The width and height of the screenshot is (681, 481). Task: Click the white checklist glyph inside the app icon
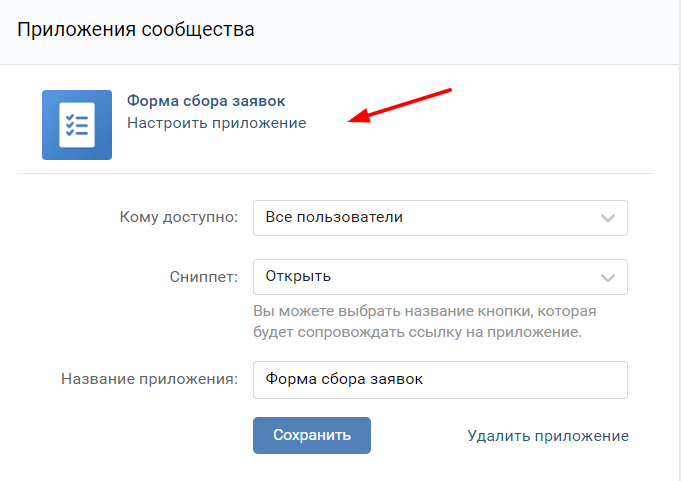pyautogui.click(x=77, y=125)
